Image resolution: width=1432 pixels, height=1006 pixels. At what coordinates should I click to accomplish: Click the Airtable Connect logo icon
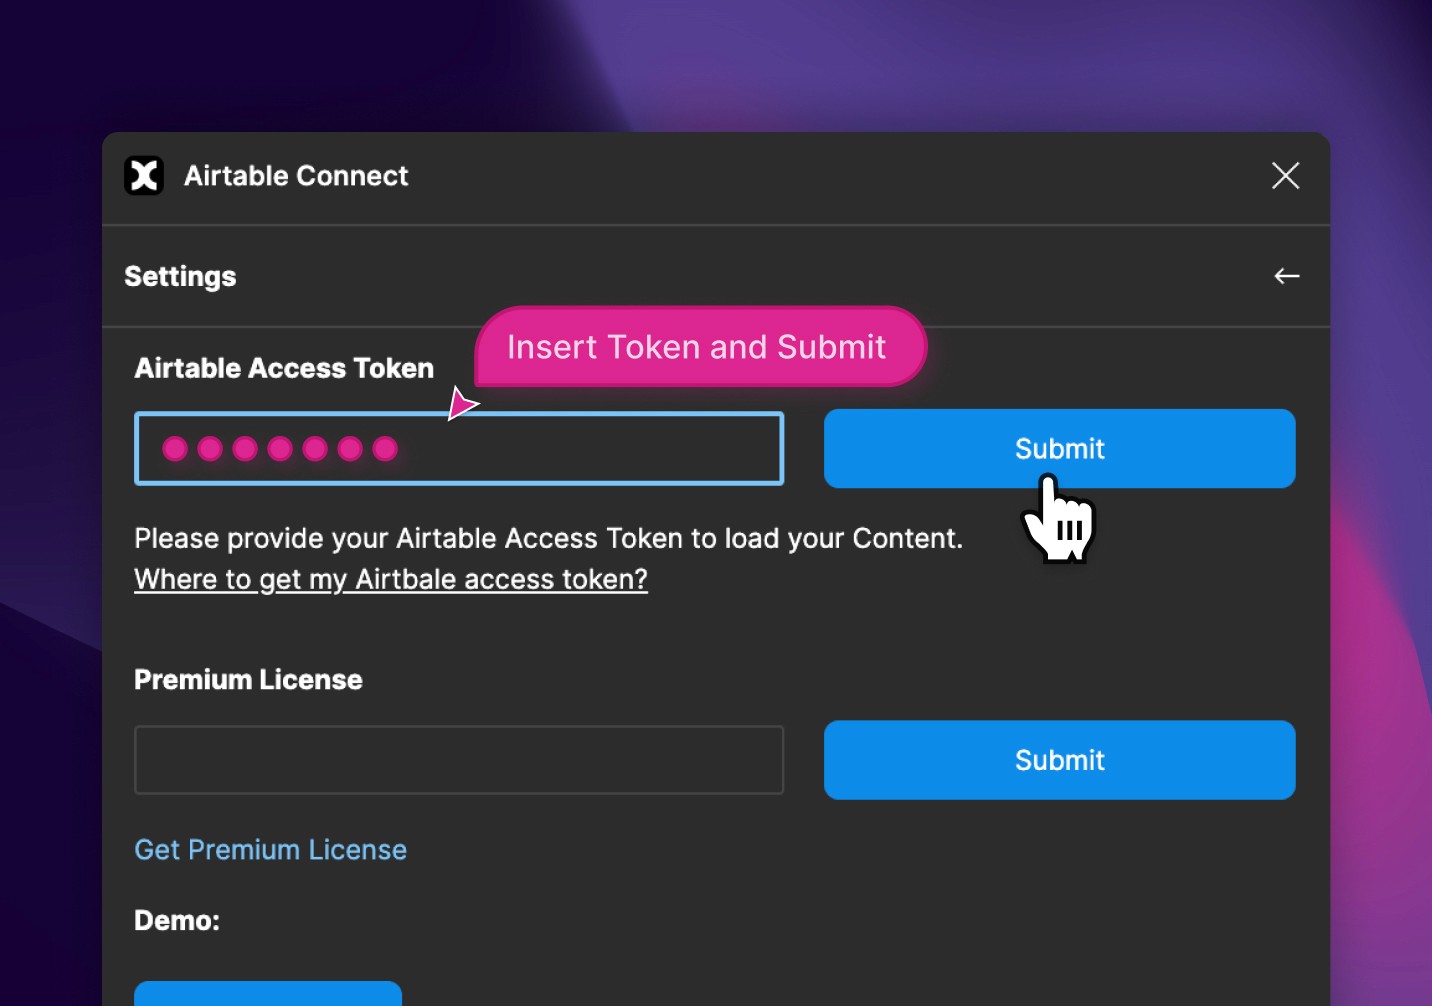(144, 176)
